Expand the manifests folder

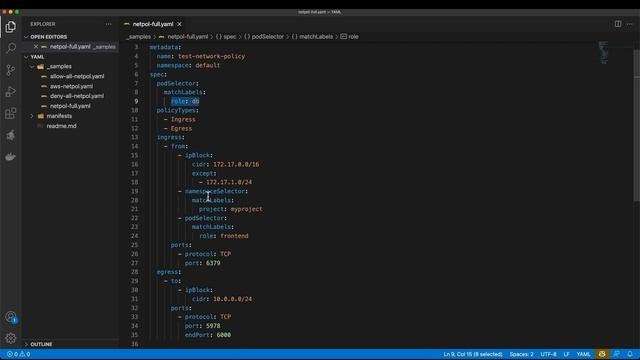32,116
